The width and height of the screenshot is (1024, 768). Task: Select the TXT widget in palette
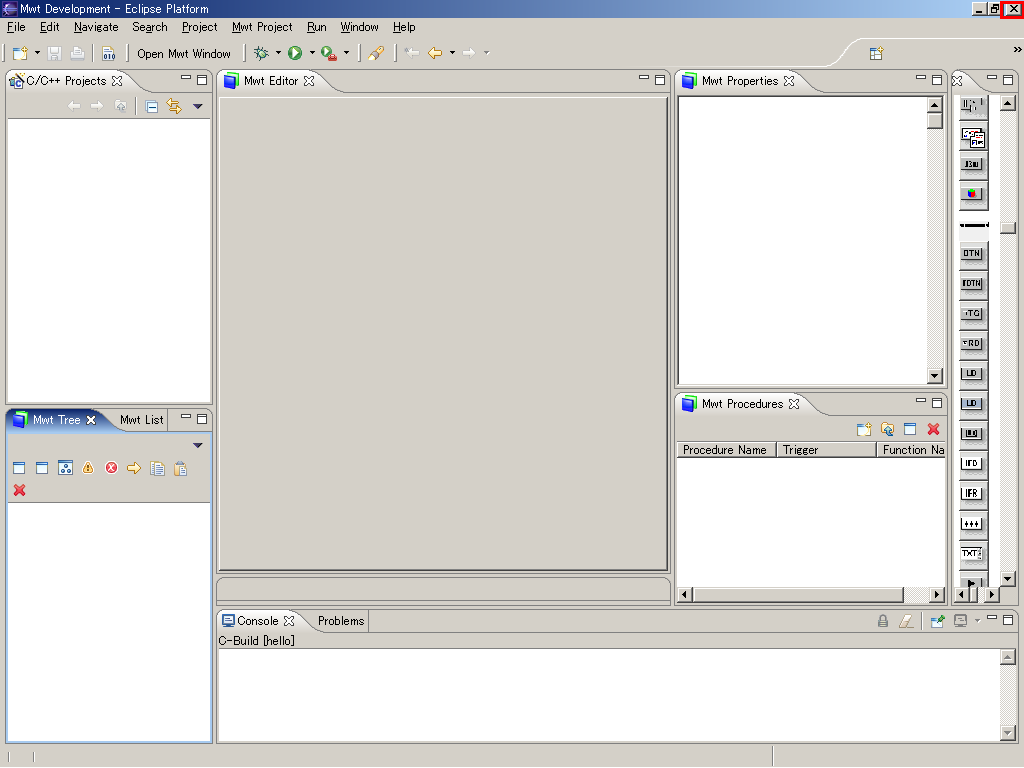(x=972, y=554)
